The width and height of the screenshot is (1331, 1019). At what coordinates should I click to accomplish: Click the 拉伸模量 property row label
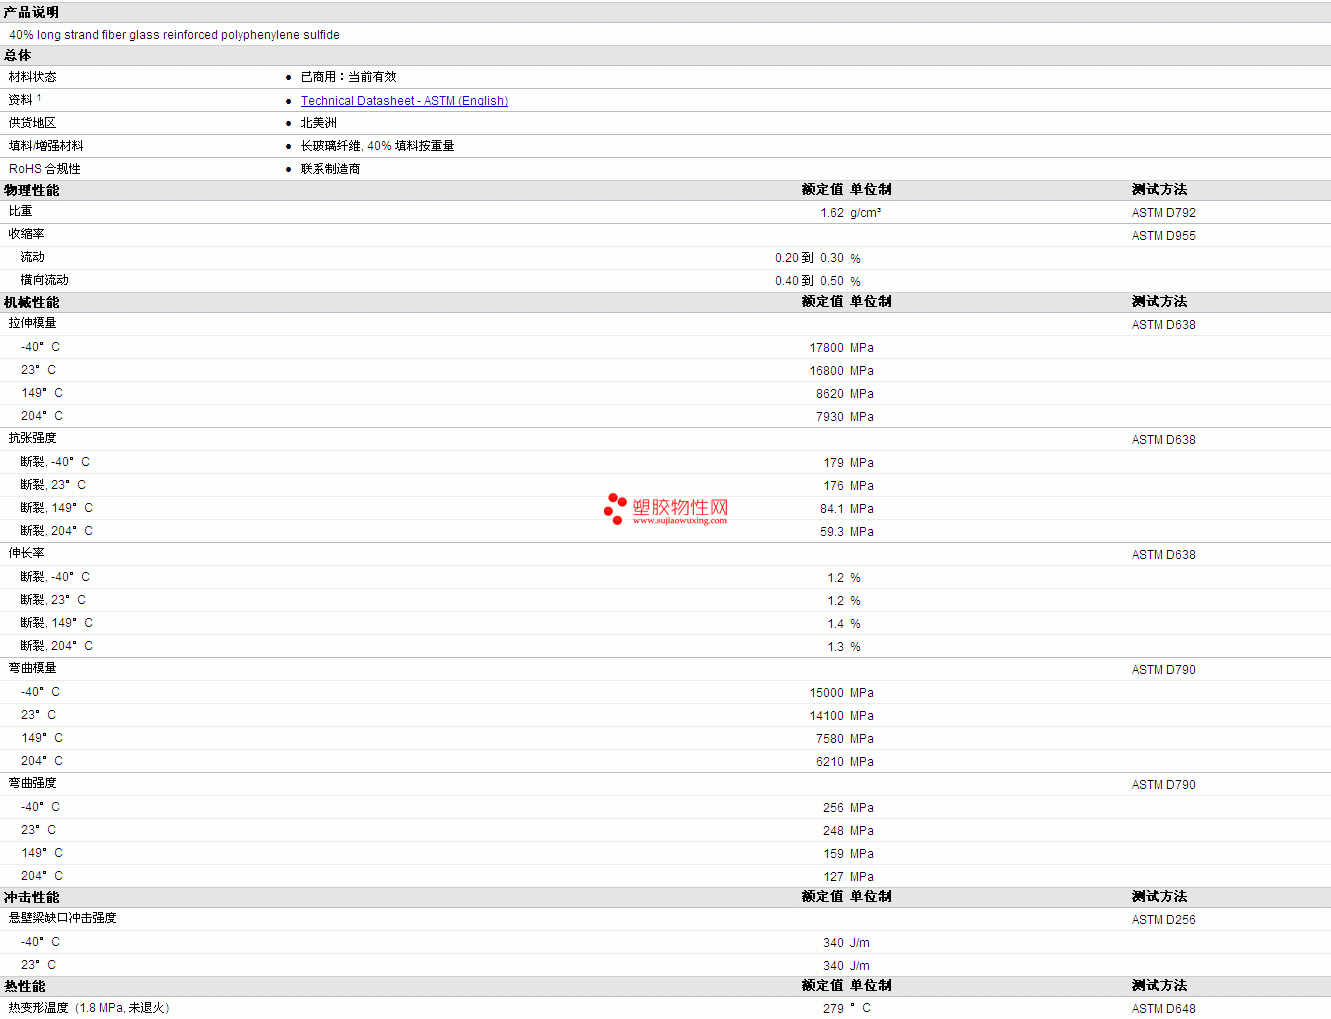(33, 323)
